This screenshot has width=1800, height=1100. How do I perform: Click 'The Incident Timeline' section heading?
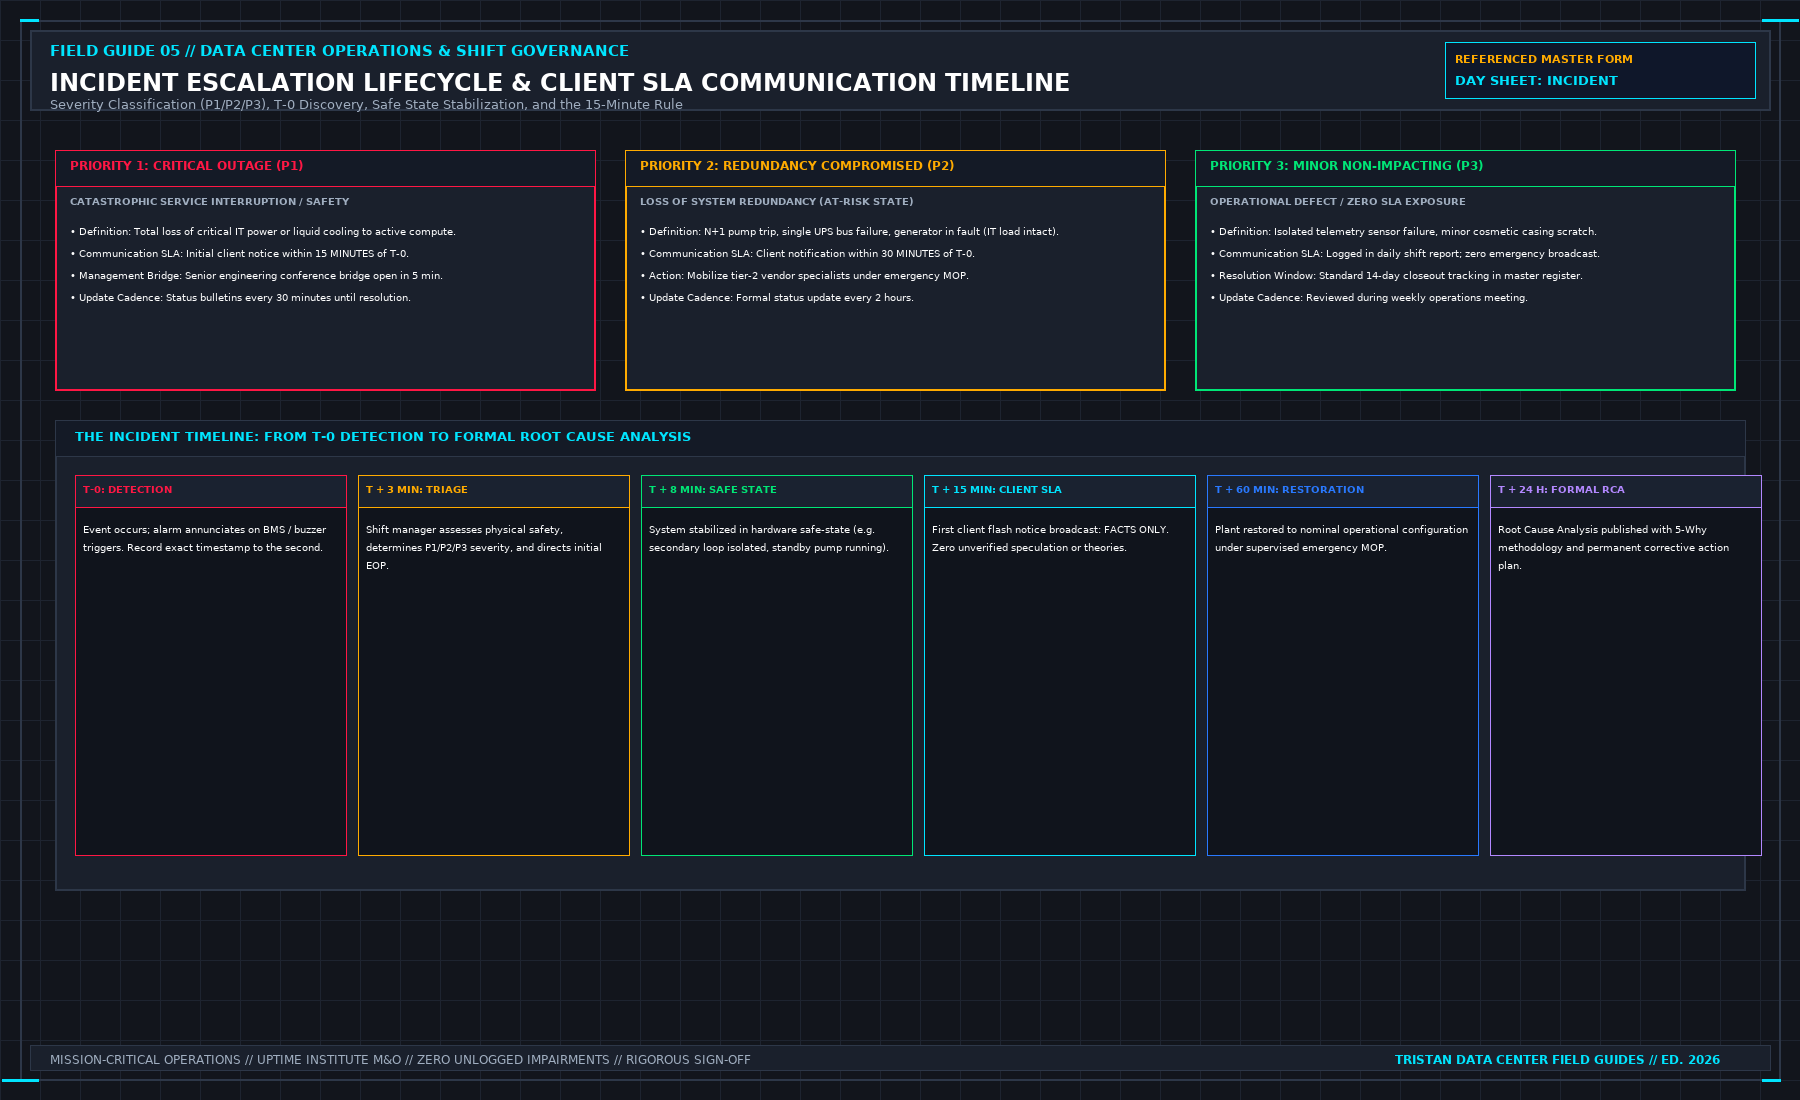383,437
